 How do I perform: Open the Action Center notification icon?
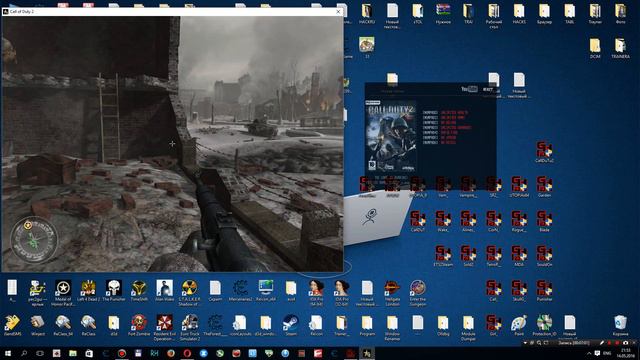click(x=598, y=353)
